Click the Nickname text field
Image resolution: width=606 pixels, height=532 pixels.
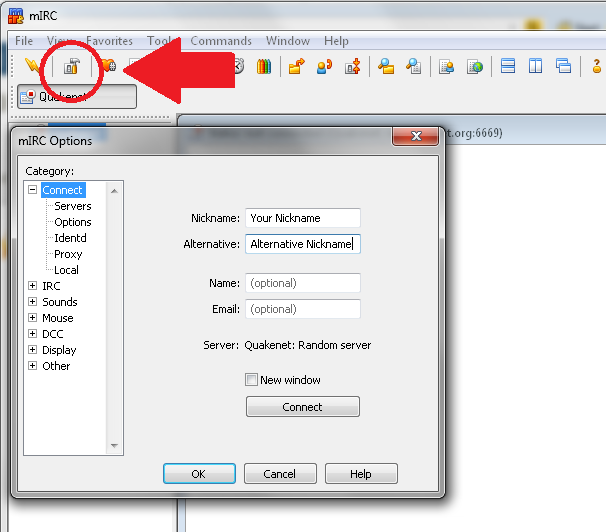[x=303, y=218]
